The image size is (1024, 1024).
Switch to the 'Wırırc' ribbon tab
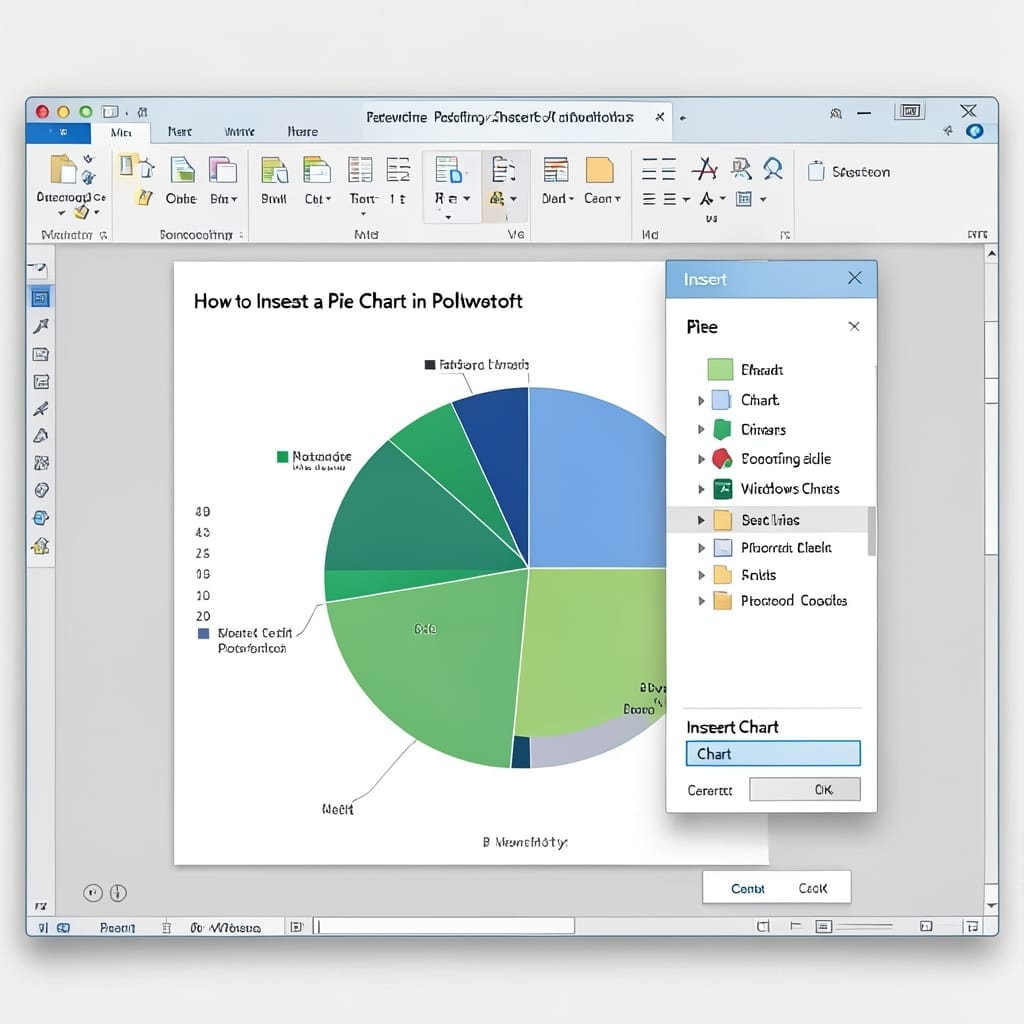239,132
